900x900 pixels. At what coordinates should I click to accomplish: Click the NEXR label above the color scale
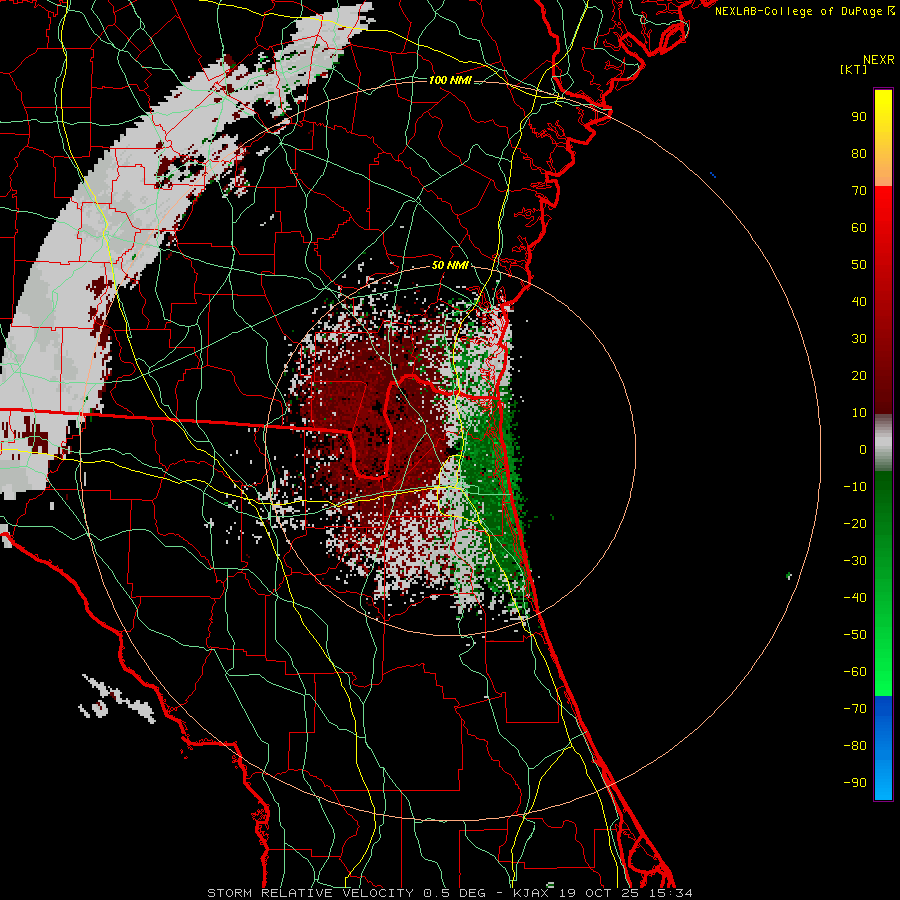coord(879,60)
